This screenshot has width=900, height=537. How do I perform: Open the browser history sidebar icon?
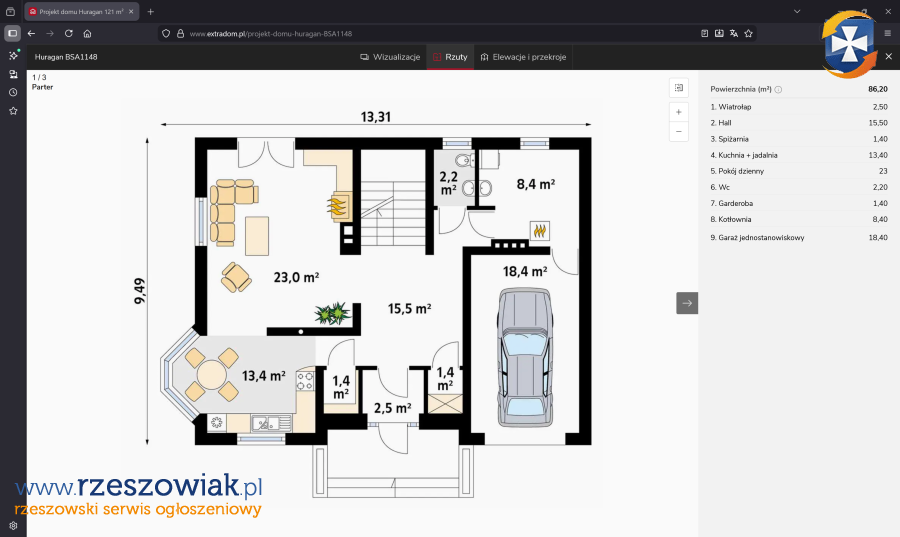(13, 92)
